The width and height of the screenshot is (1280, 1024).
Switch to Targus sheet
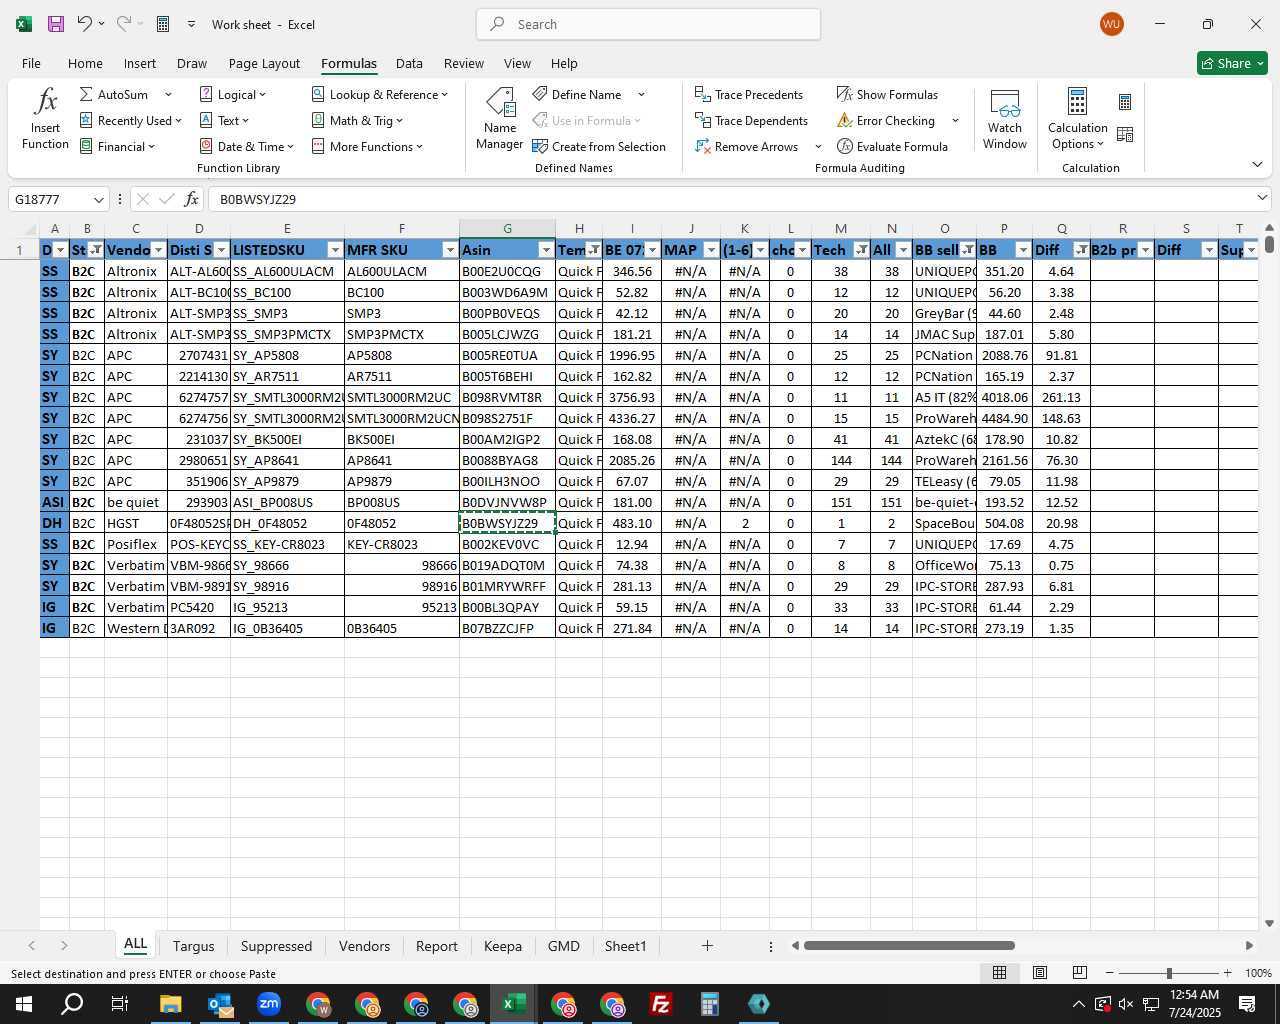click(194, 946)
